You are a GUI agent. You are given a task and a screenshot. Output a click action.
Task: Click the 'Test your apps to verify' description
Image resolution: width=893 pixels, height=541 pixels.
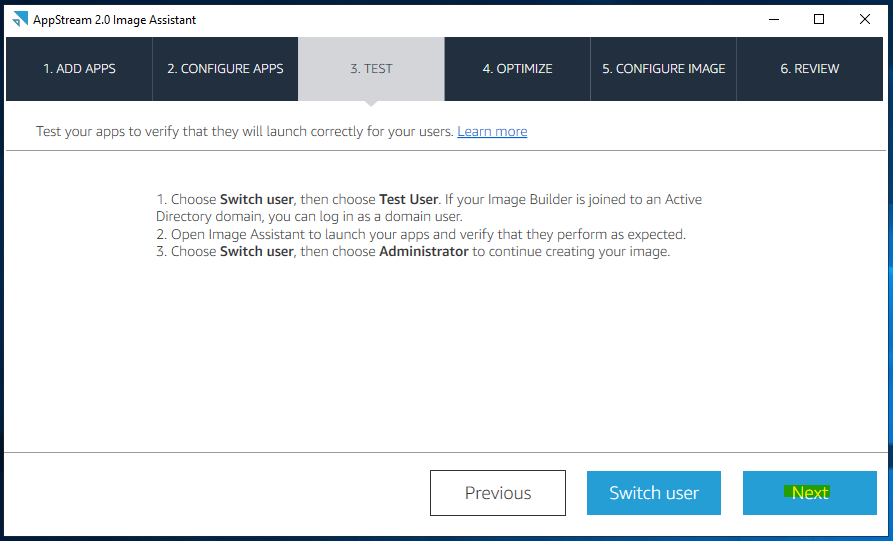pos(245,132)
